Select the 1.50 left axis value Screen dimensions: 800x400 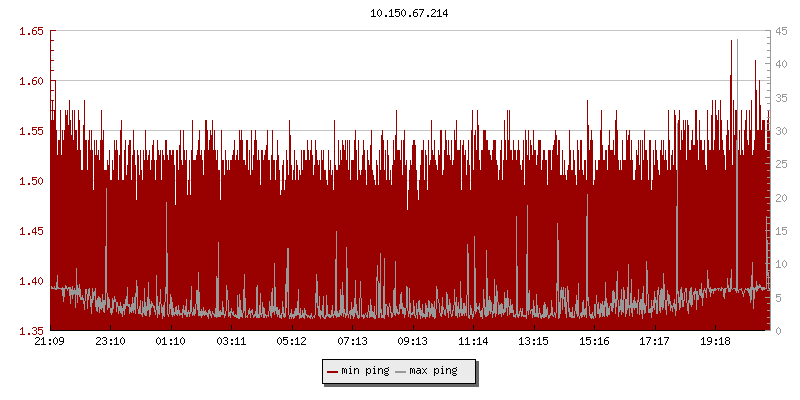tap(32, 181)
